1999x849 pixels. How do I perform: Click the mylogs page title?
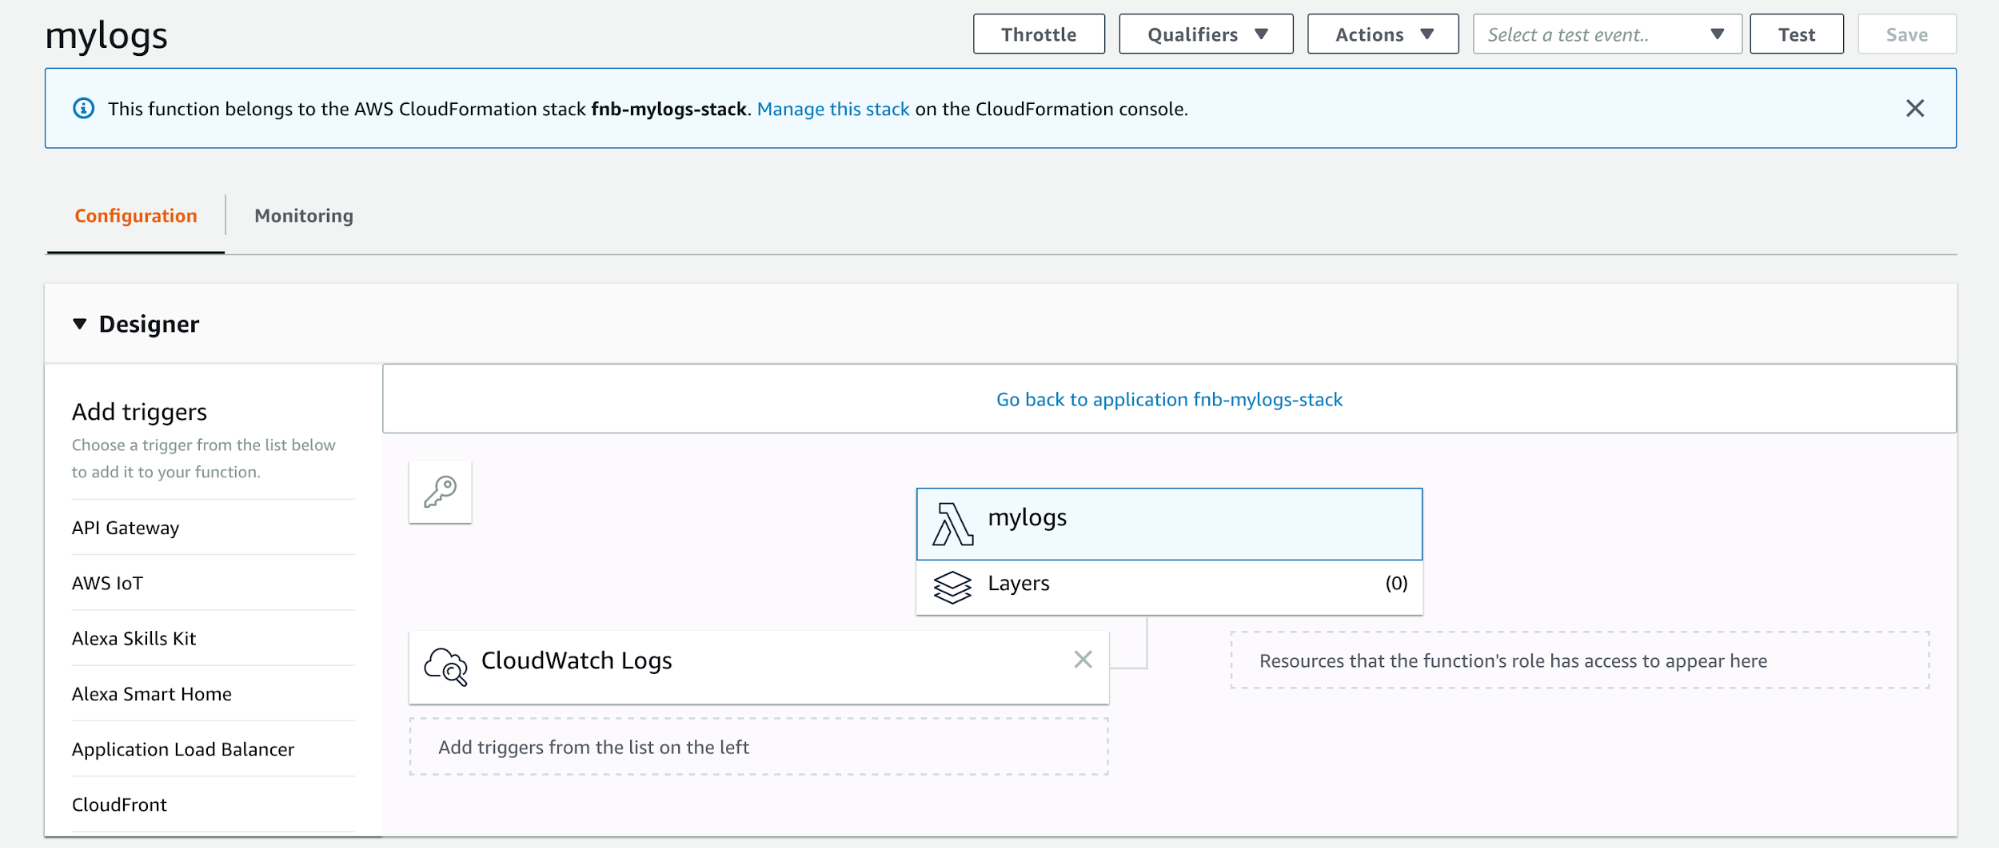coord(106,36)
